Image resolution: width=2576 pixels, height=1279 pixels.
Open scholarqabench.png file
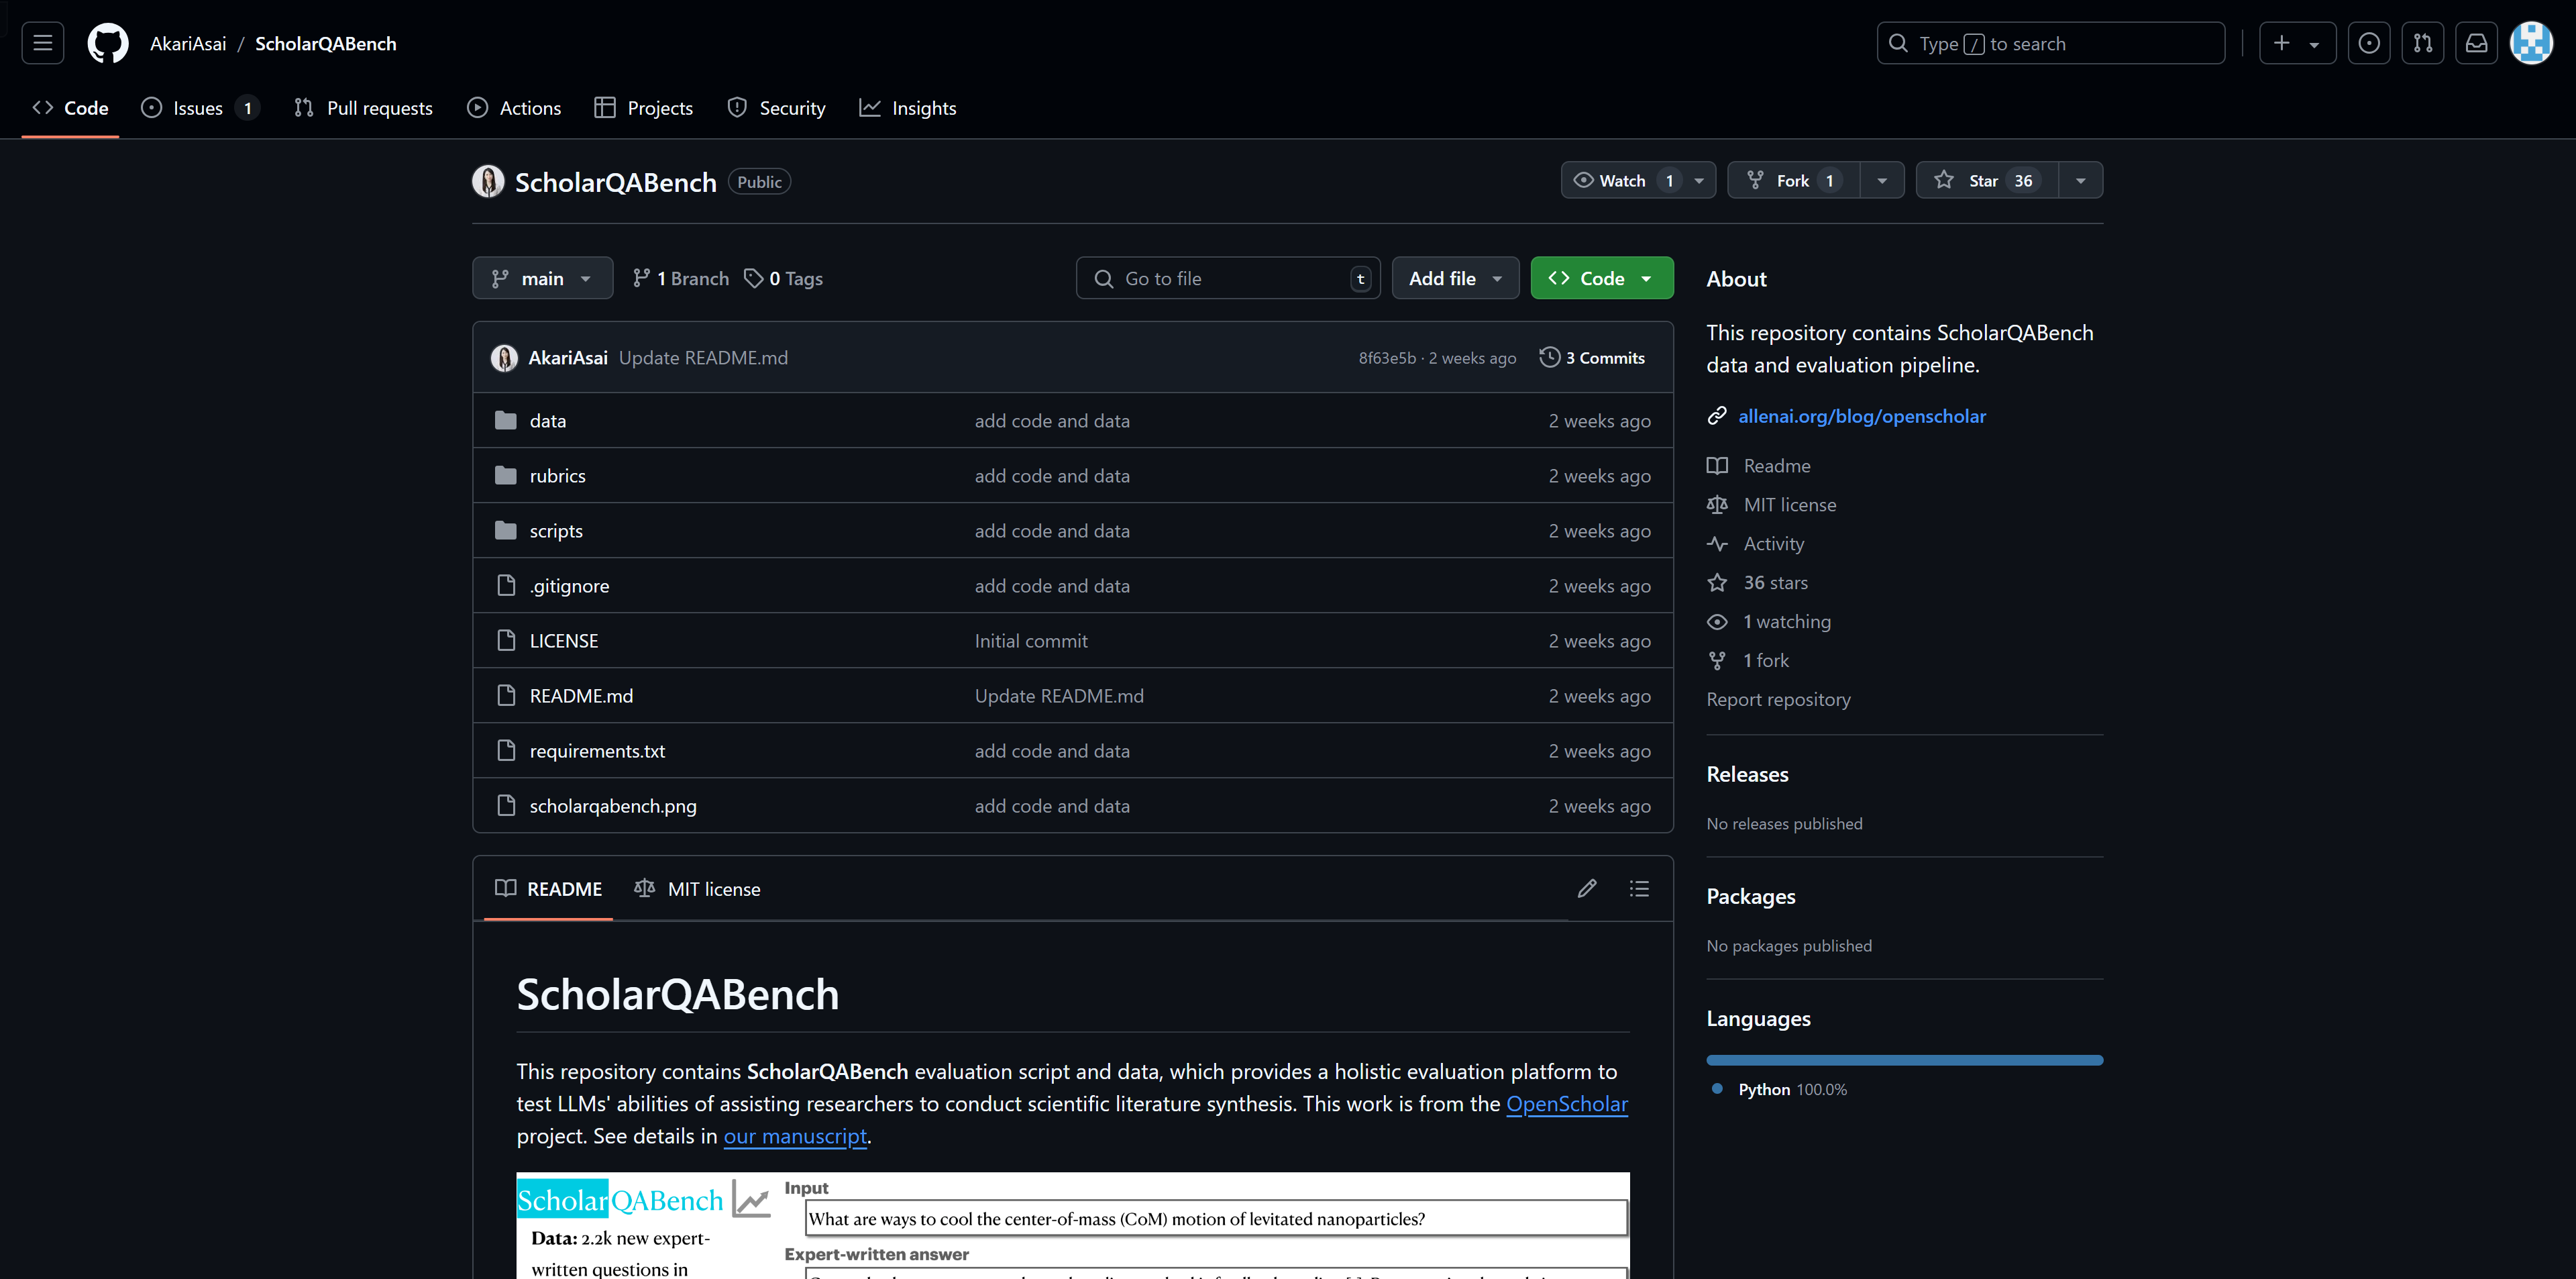(613, 806)
